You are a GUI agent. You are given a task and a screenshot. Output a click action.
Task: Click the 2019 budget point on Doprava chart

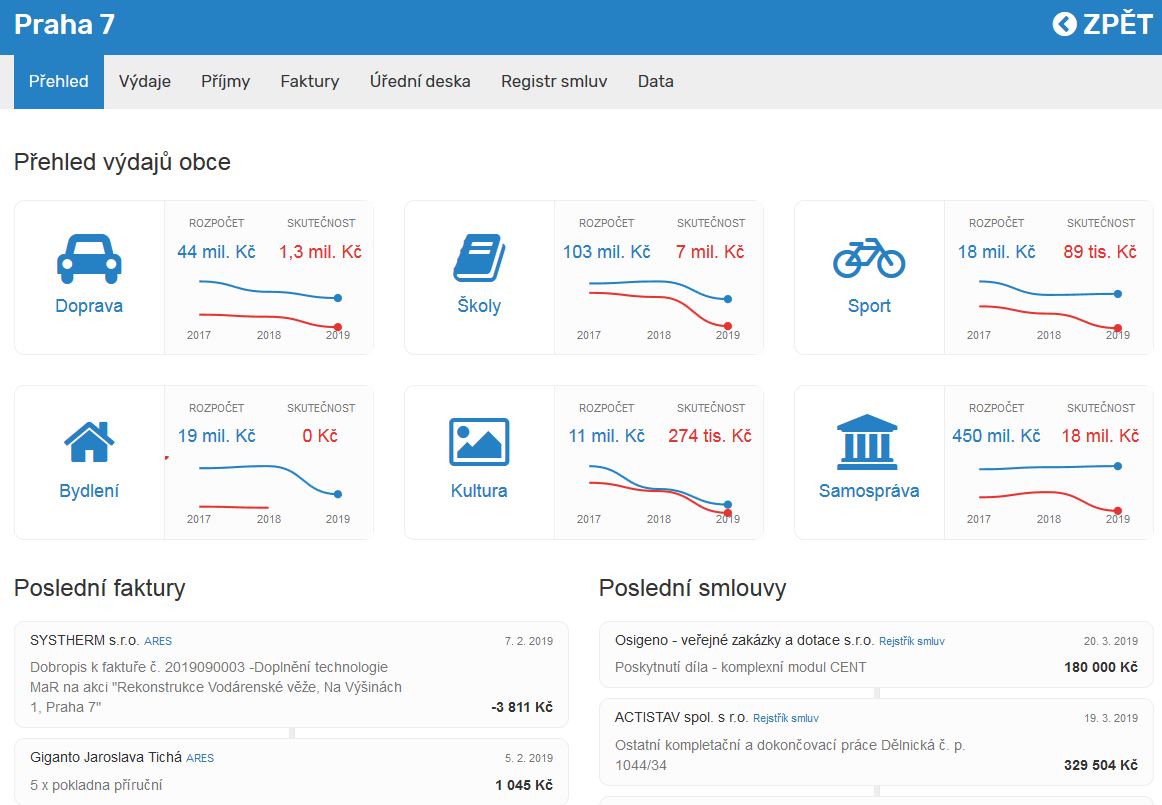pyautogui.click(x=338, y=298)
